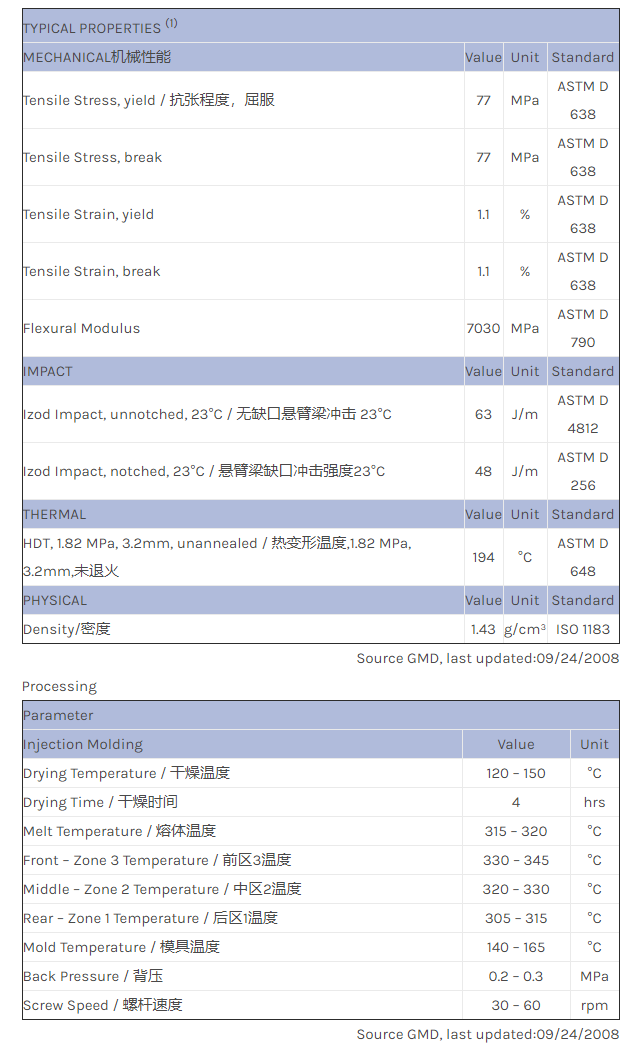
Task: Click the HDT value 194
Action: (x=483, y=557)
